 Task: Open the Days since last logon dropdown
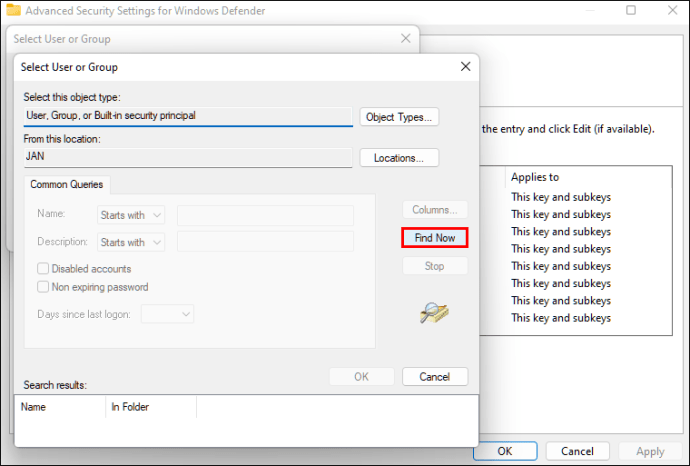[167, 314]
